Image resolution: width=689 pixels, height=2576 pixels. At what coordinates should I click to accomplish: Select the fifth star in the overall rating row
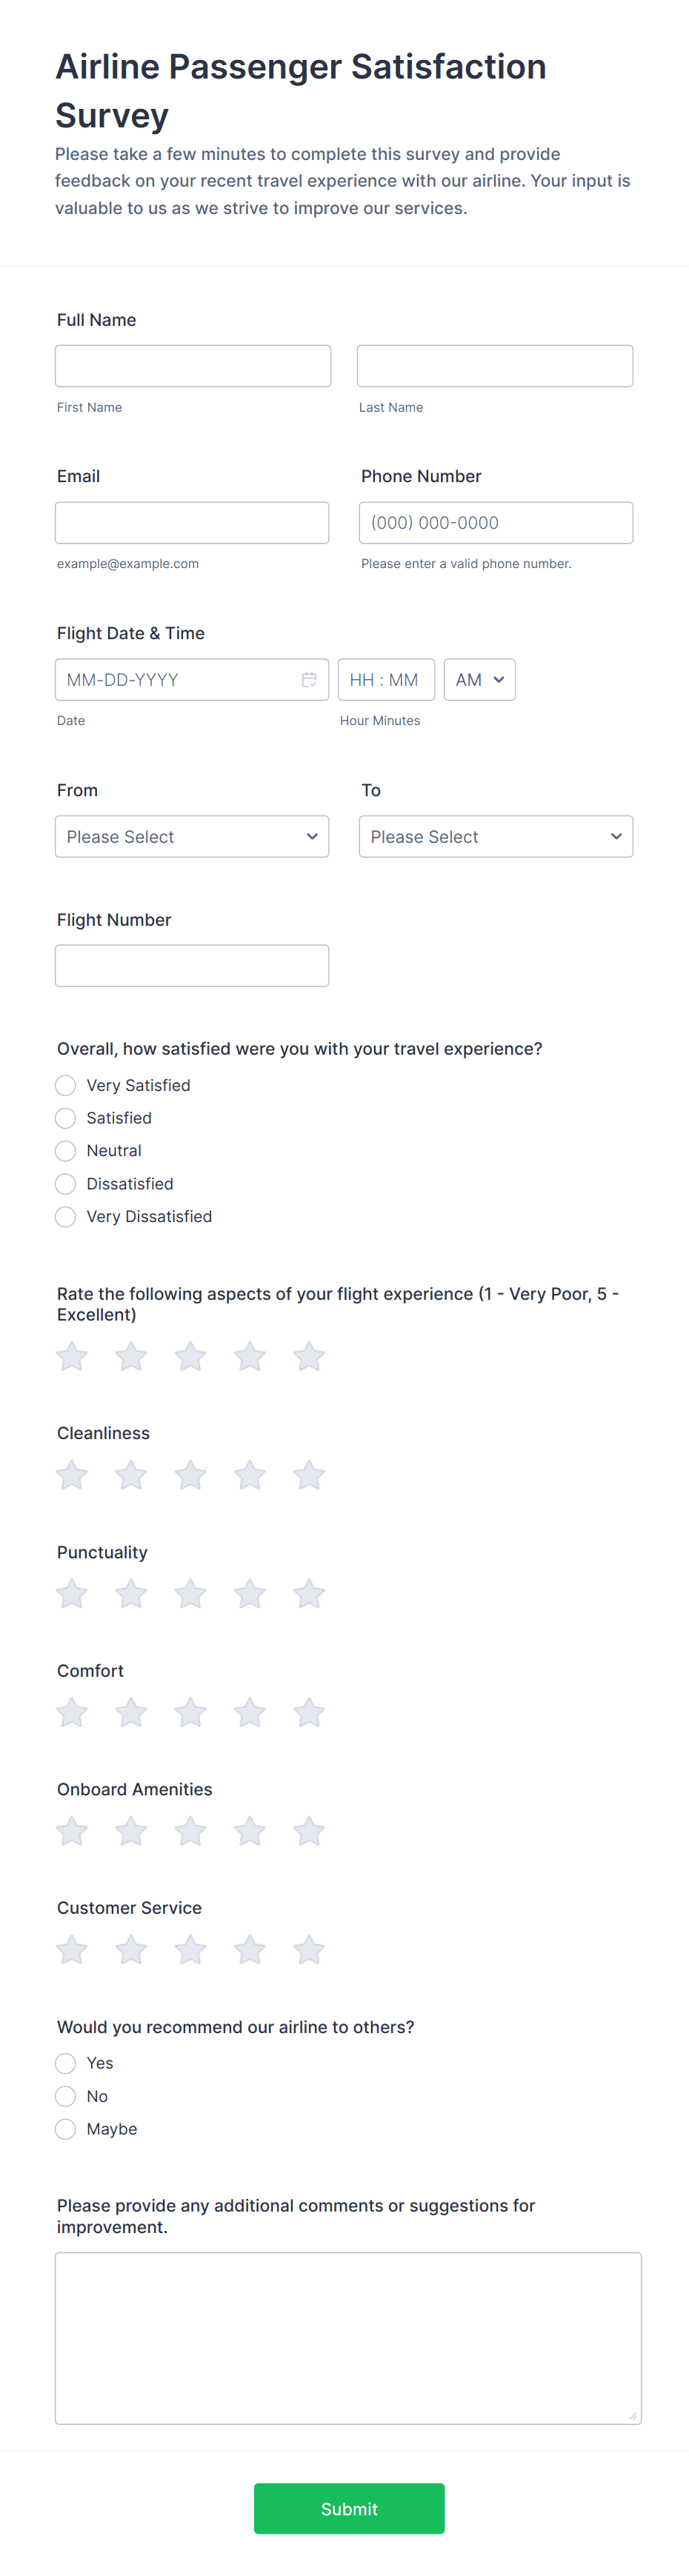(x=308, y=1356)
